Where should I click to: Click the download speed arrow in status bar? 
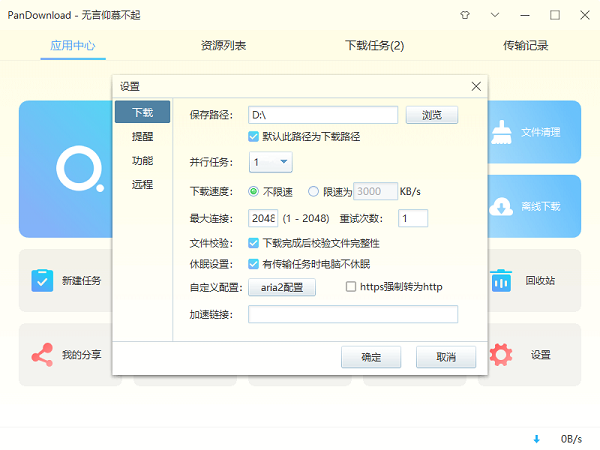click(x=536, y=439)
